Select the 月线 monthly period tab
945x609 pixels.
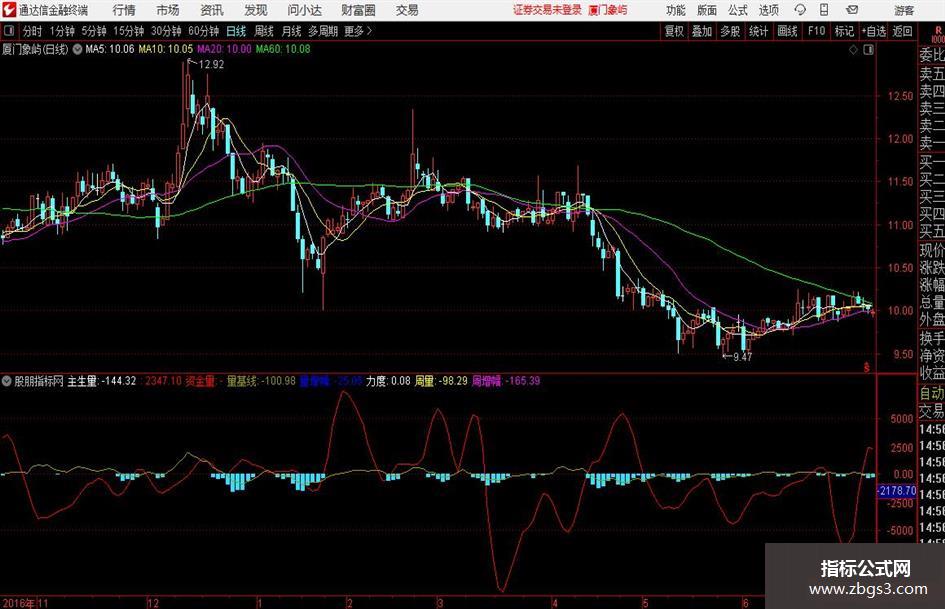click(x=292, y=31)
